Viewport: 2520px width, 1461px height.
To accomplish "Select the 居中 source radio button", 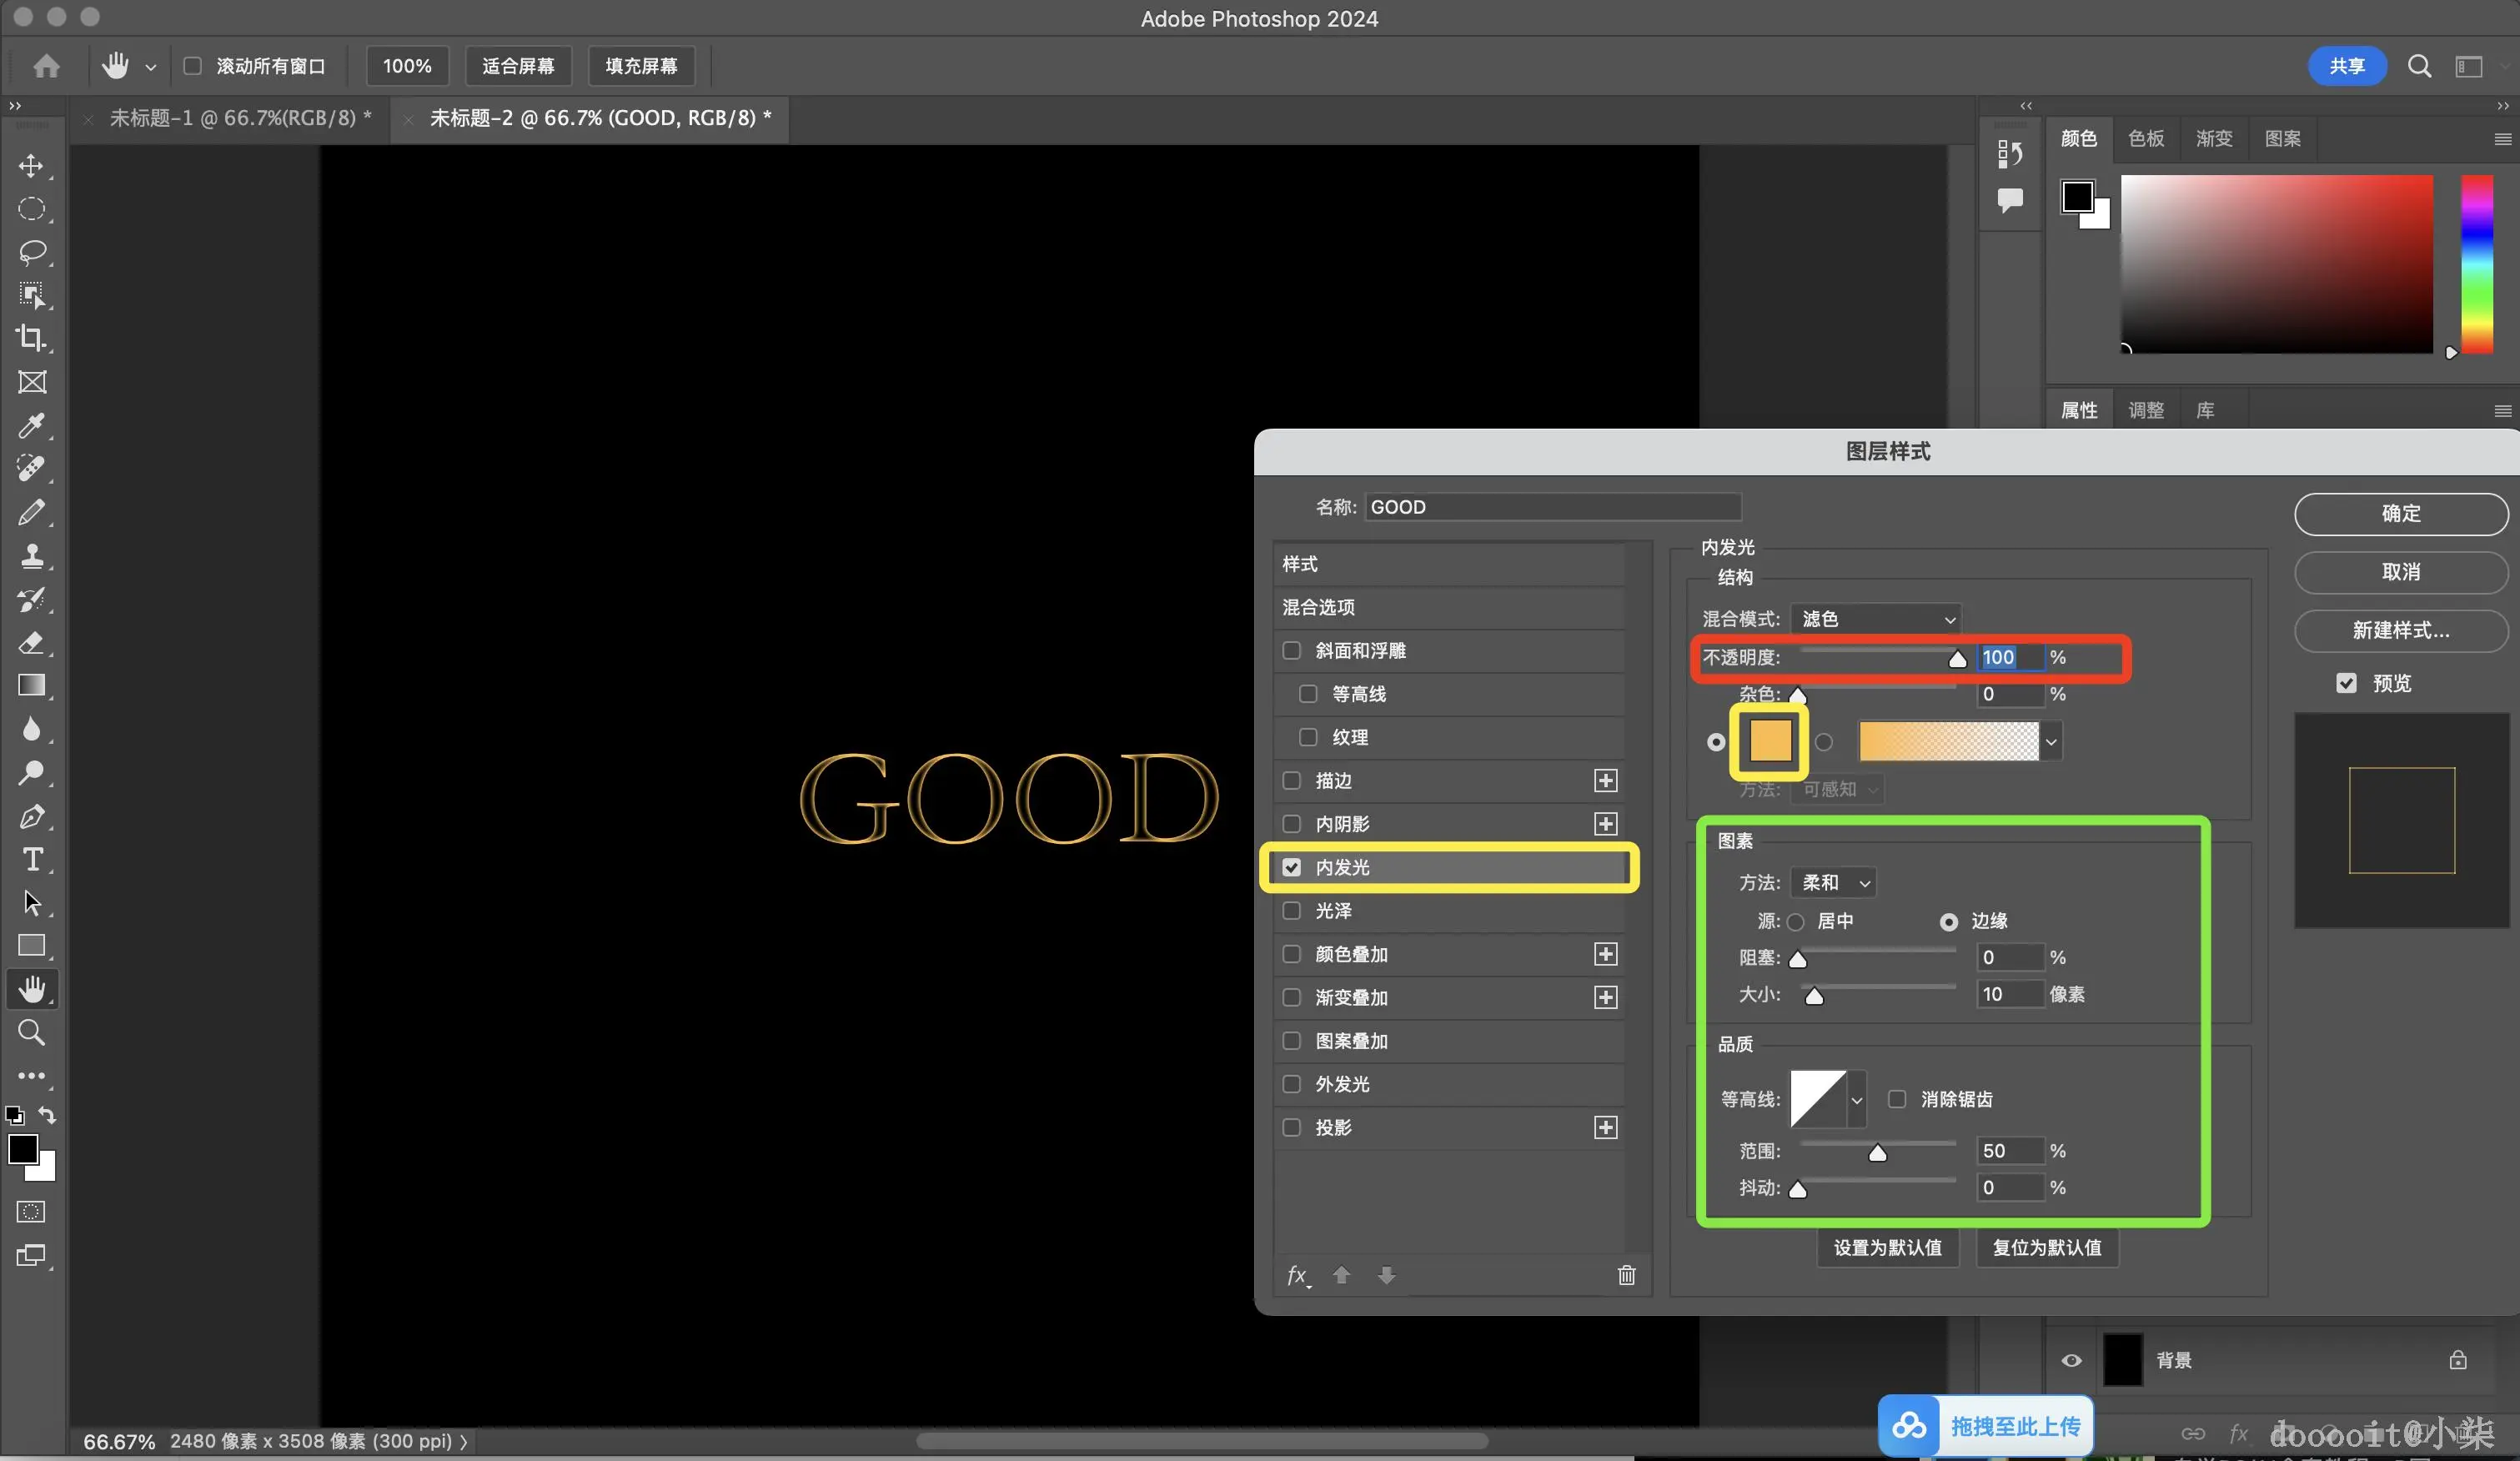I will click(x=1796, y=922).
